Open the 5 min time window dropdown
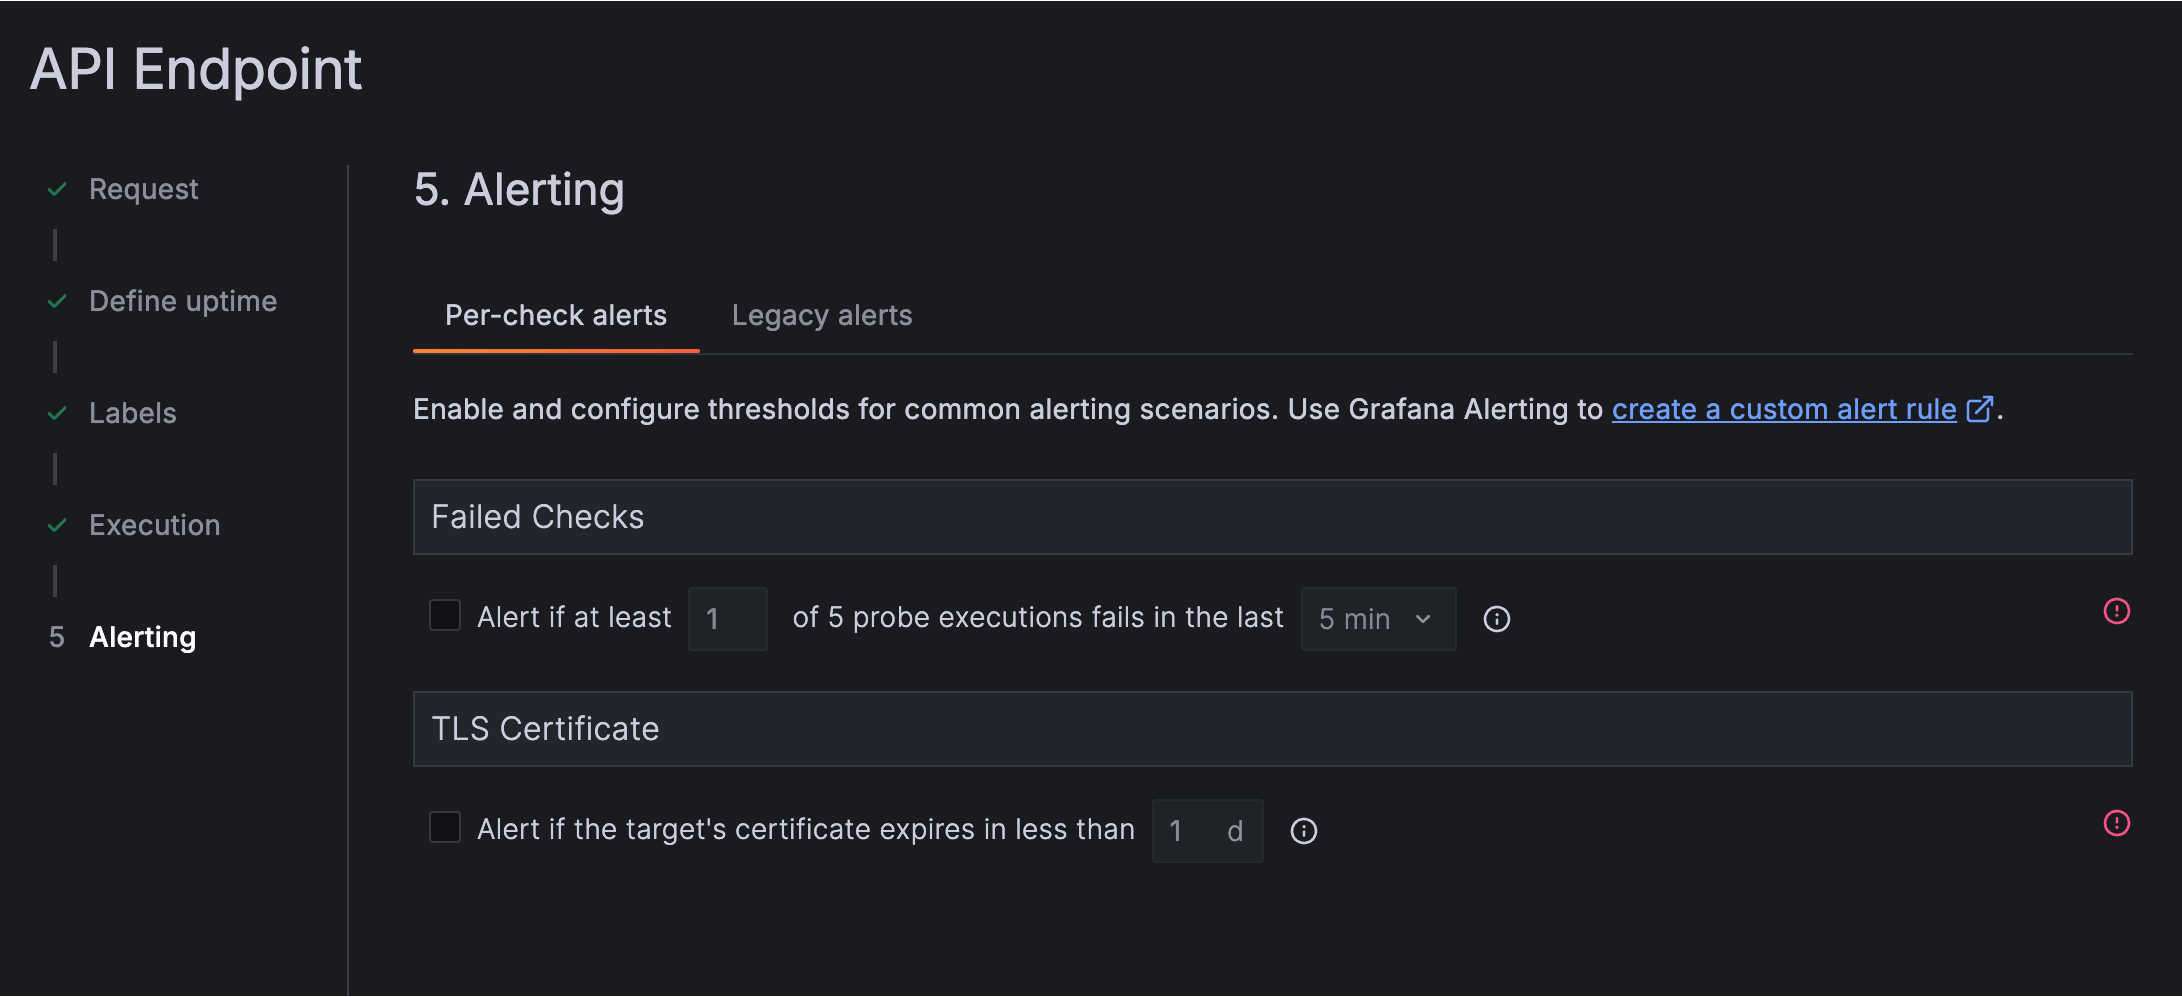 [1378, 619]
